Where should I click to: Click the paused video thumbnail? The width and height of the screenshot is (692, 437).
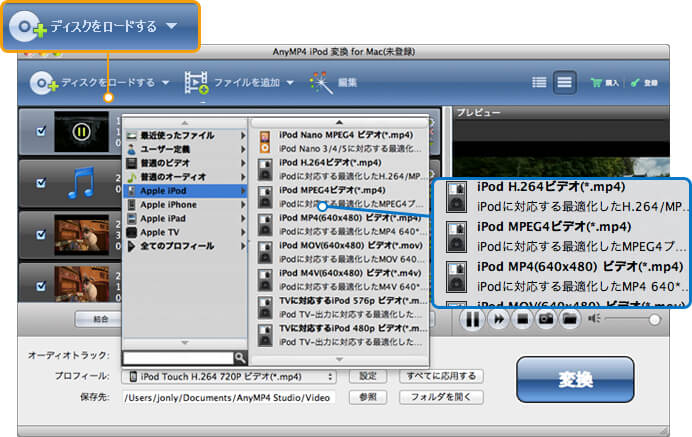click(x=81, y=132)
